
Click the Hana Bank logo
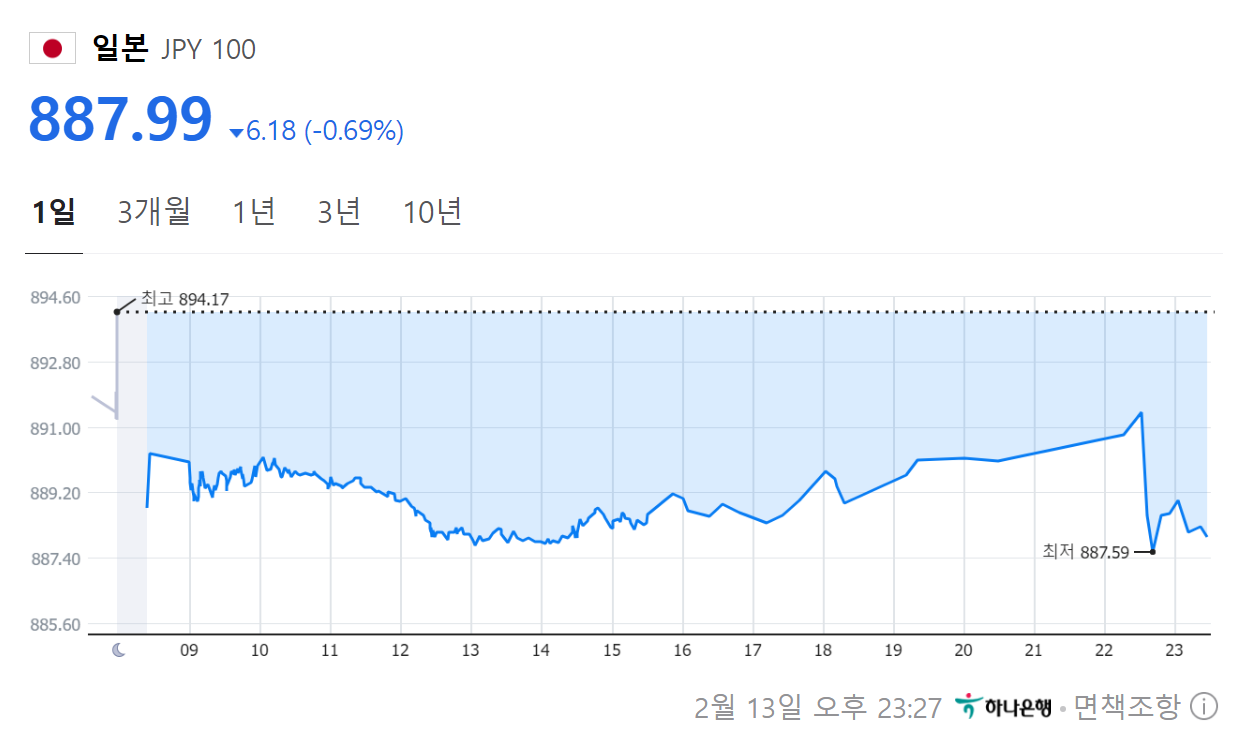(1003, 707)
